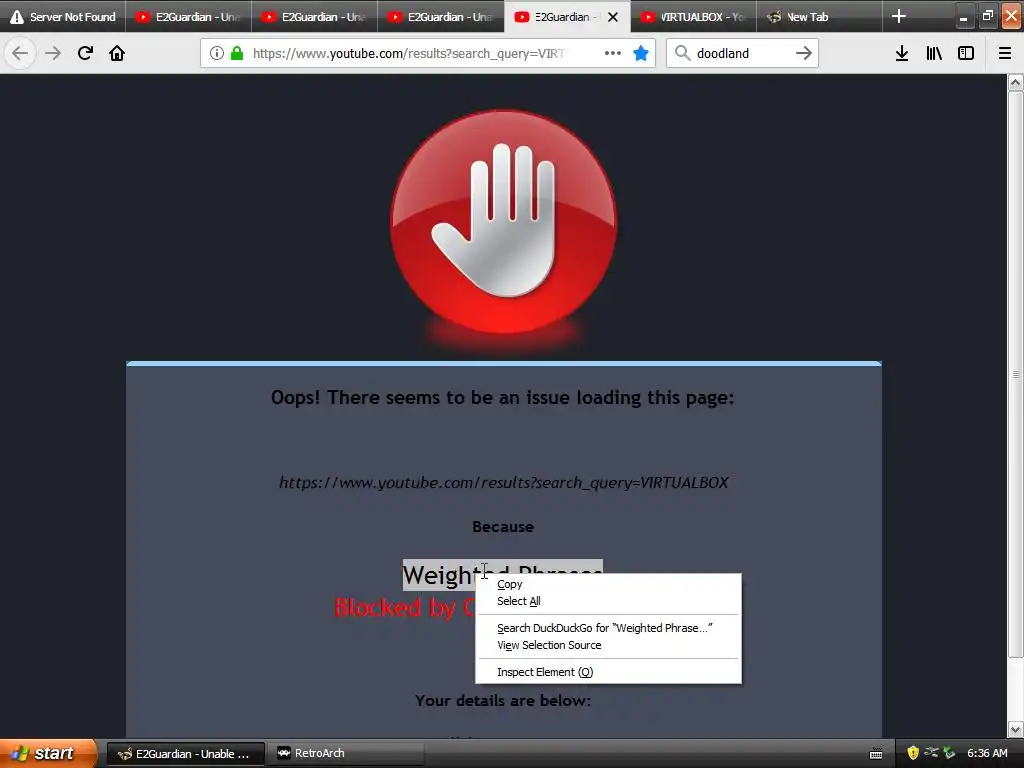Click the blocked URL text on the page

504,482
